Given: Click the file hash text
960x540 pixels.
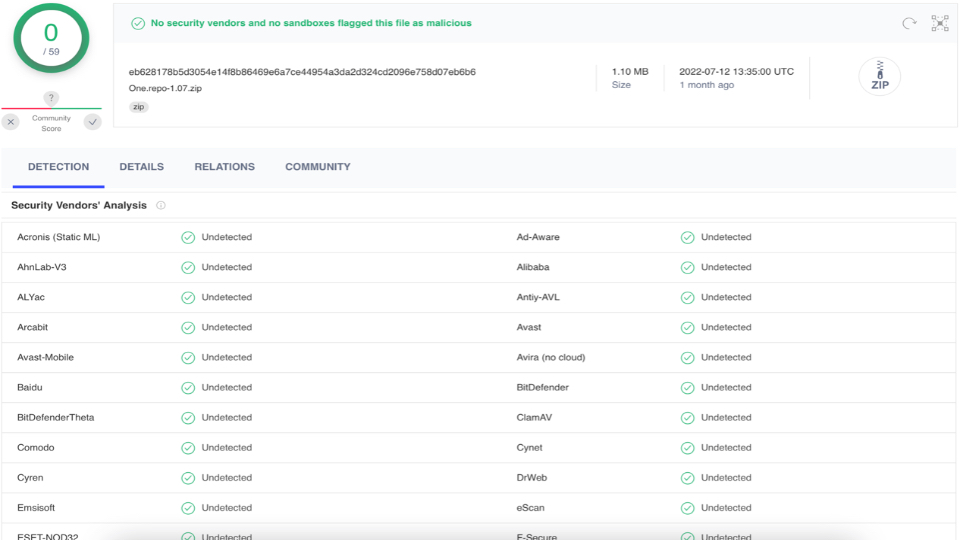Looking at the screenshot, I should [x=302, y=72].
